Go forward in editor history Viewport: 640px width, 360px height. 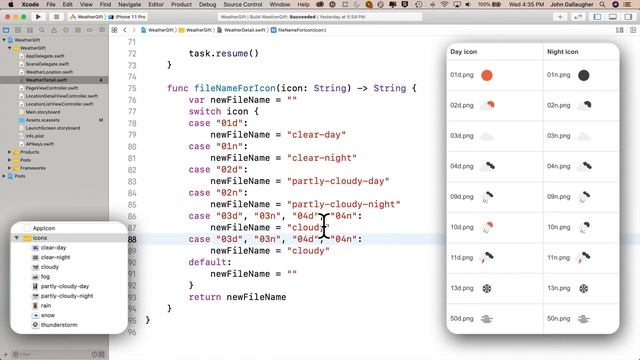pos(133,30)
